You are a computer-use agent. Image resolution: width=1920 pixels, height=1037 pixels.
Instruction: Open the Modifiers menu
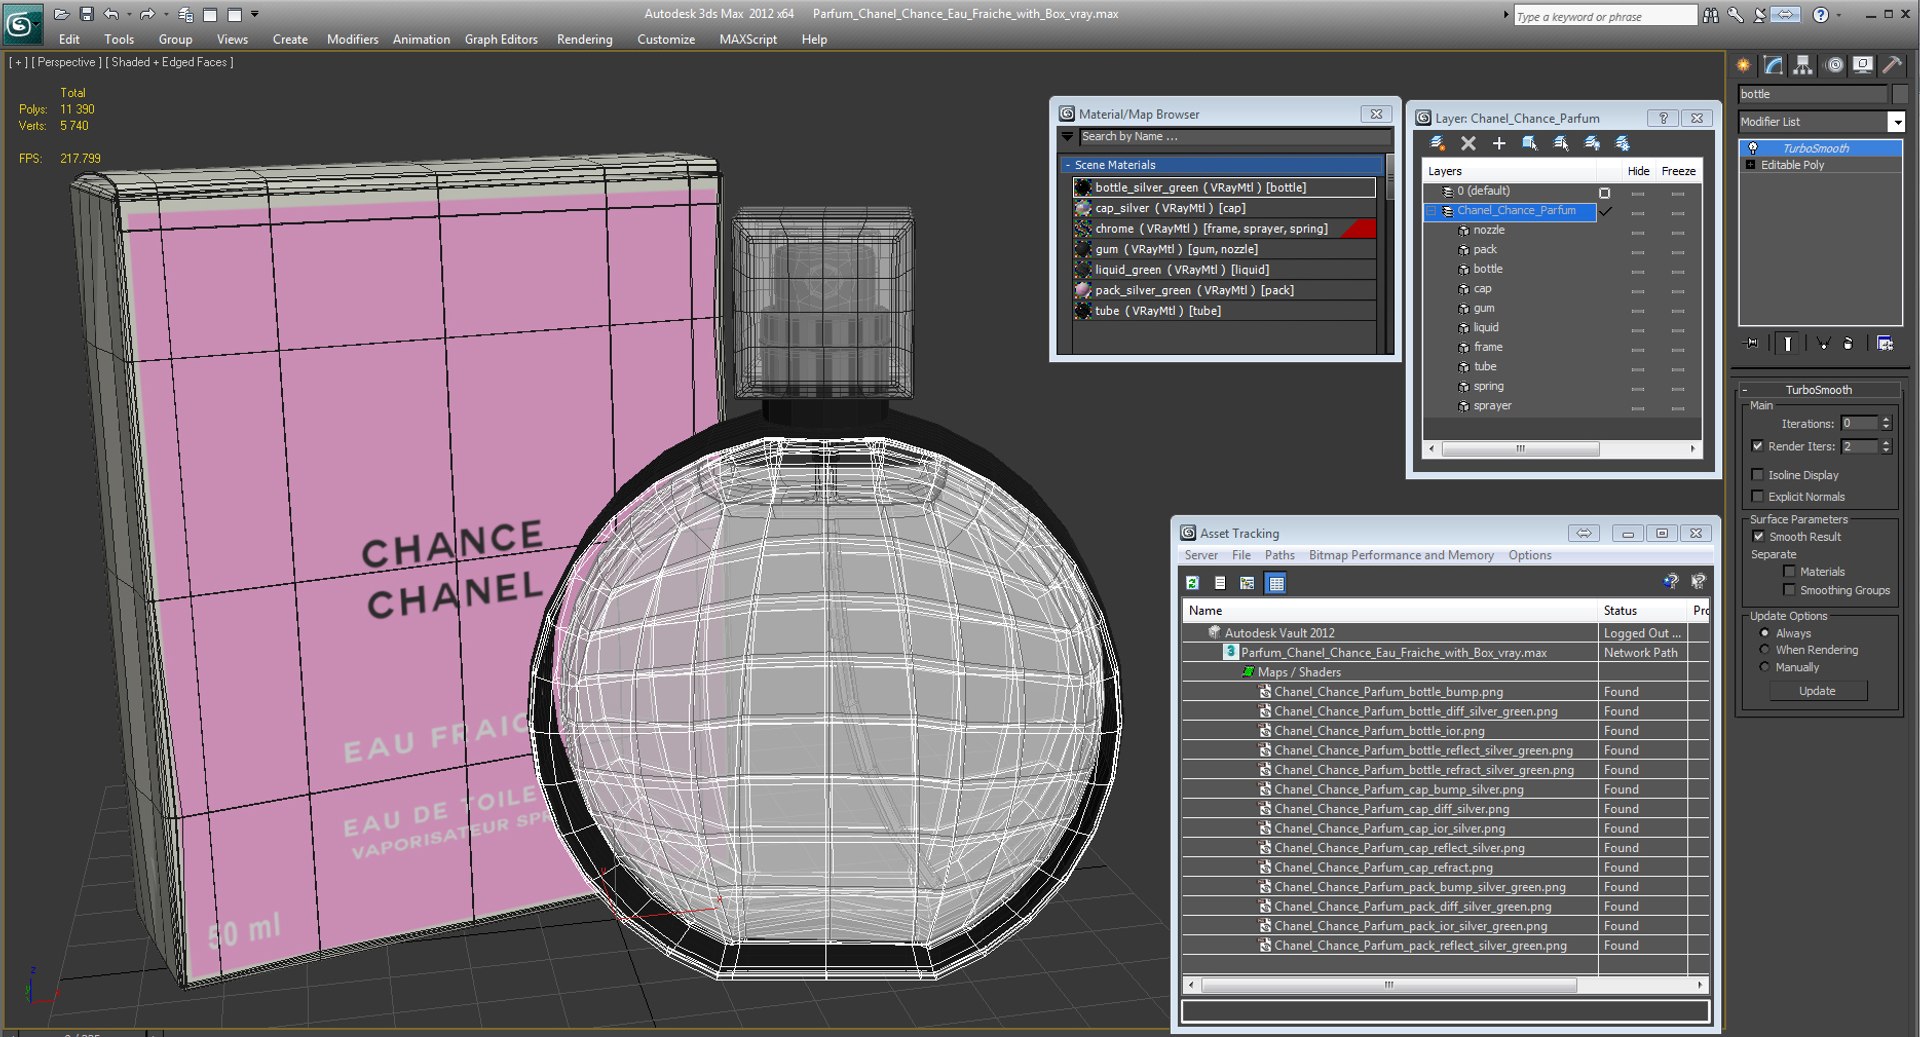click(352, 40)
